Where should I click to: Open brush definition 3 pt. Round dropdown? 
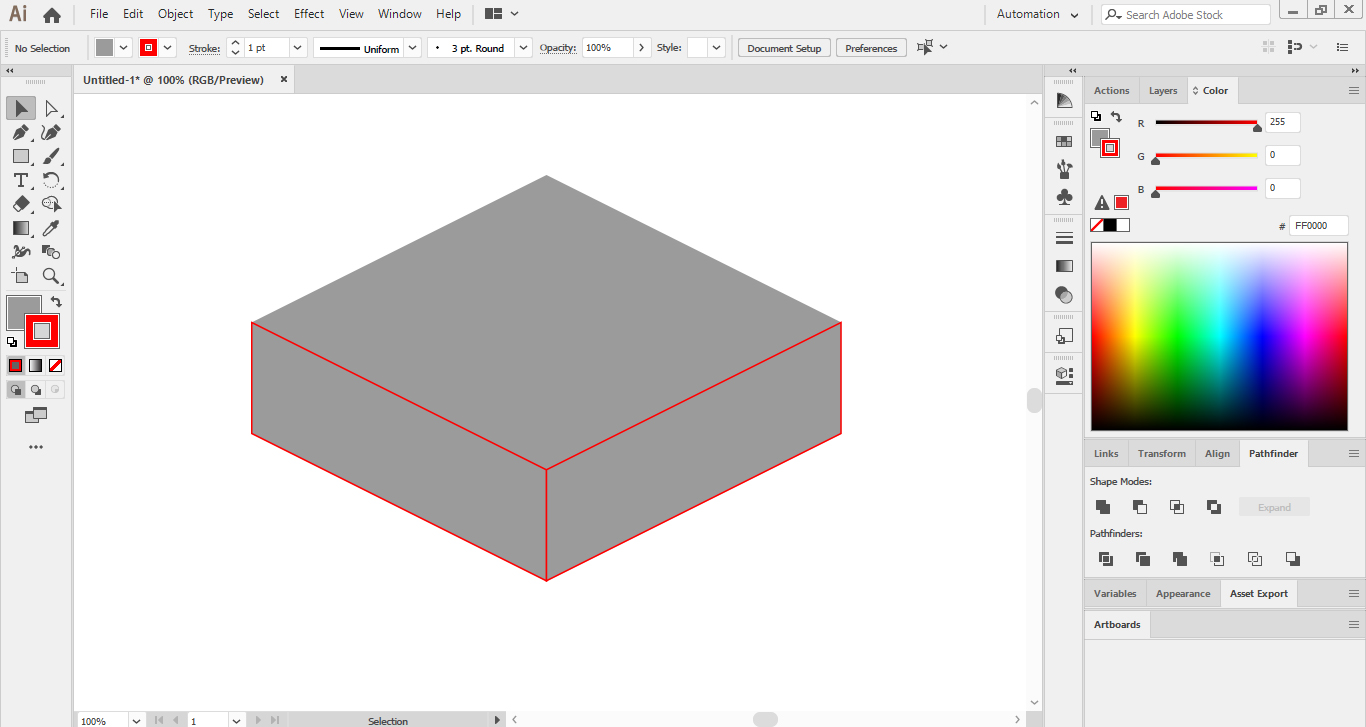tap(523, 47)
